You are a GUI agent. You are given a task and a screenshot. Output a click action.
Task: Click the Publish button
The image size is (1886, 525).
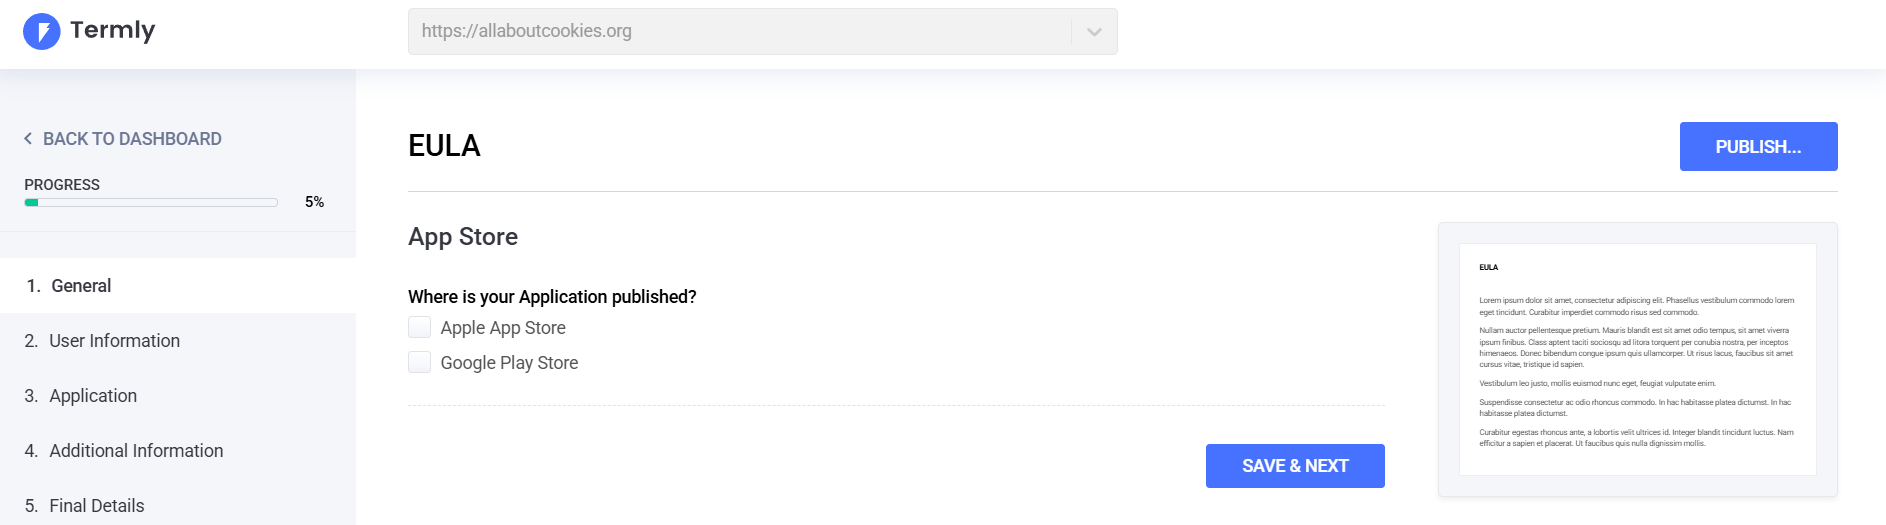(x=1758, y=147)
